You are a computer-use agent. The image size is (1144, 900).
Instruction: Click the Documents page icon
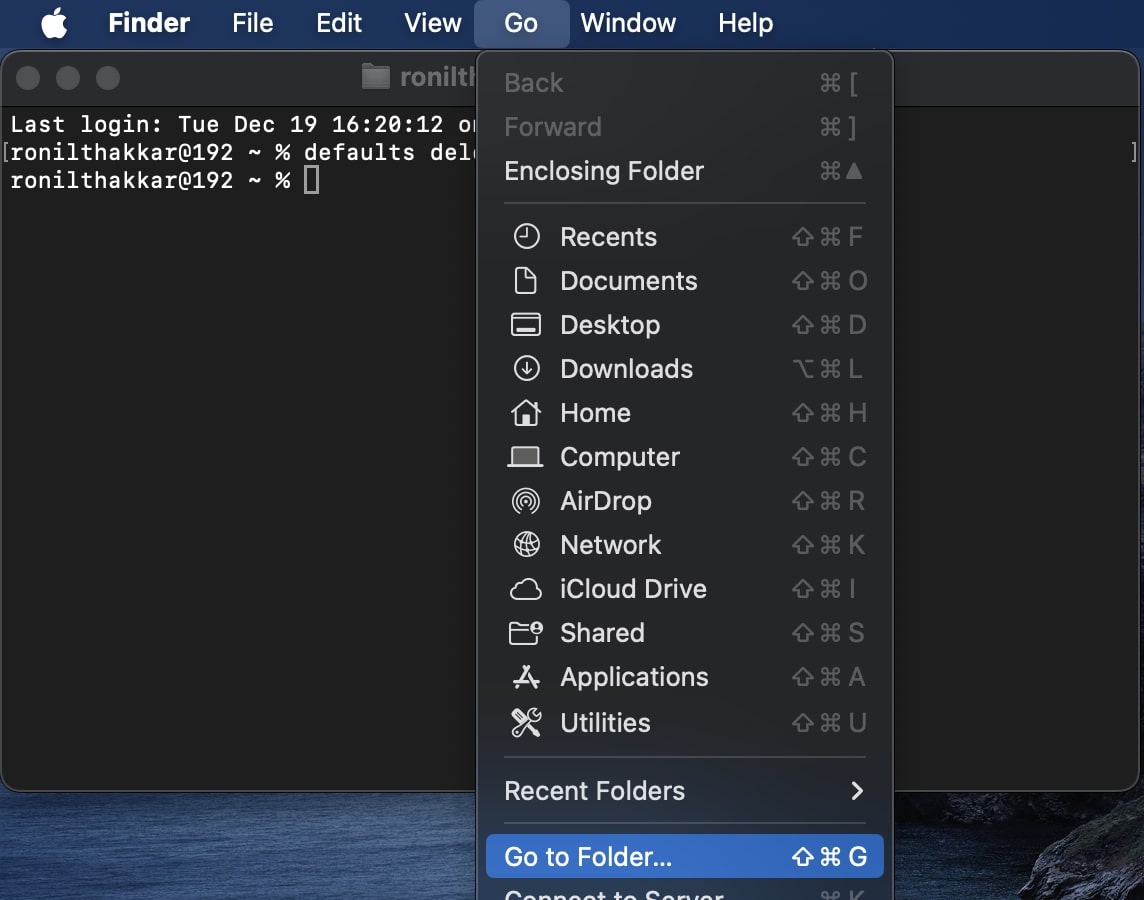coord(525,281)
